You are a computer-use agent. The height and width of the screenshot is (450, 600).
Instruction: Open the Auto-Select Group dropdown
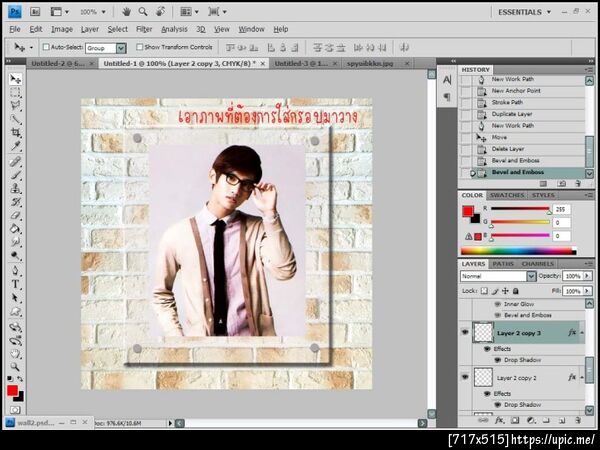[121, 48]
